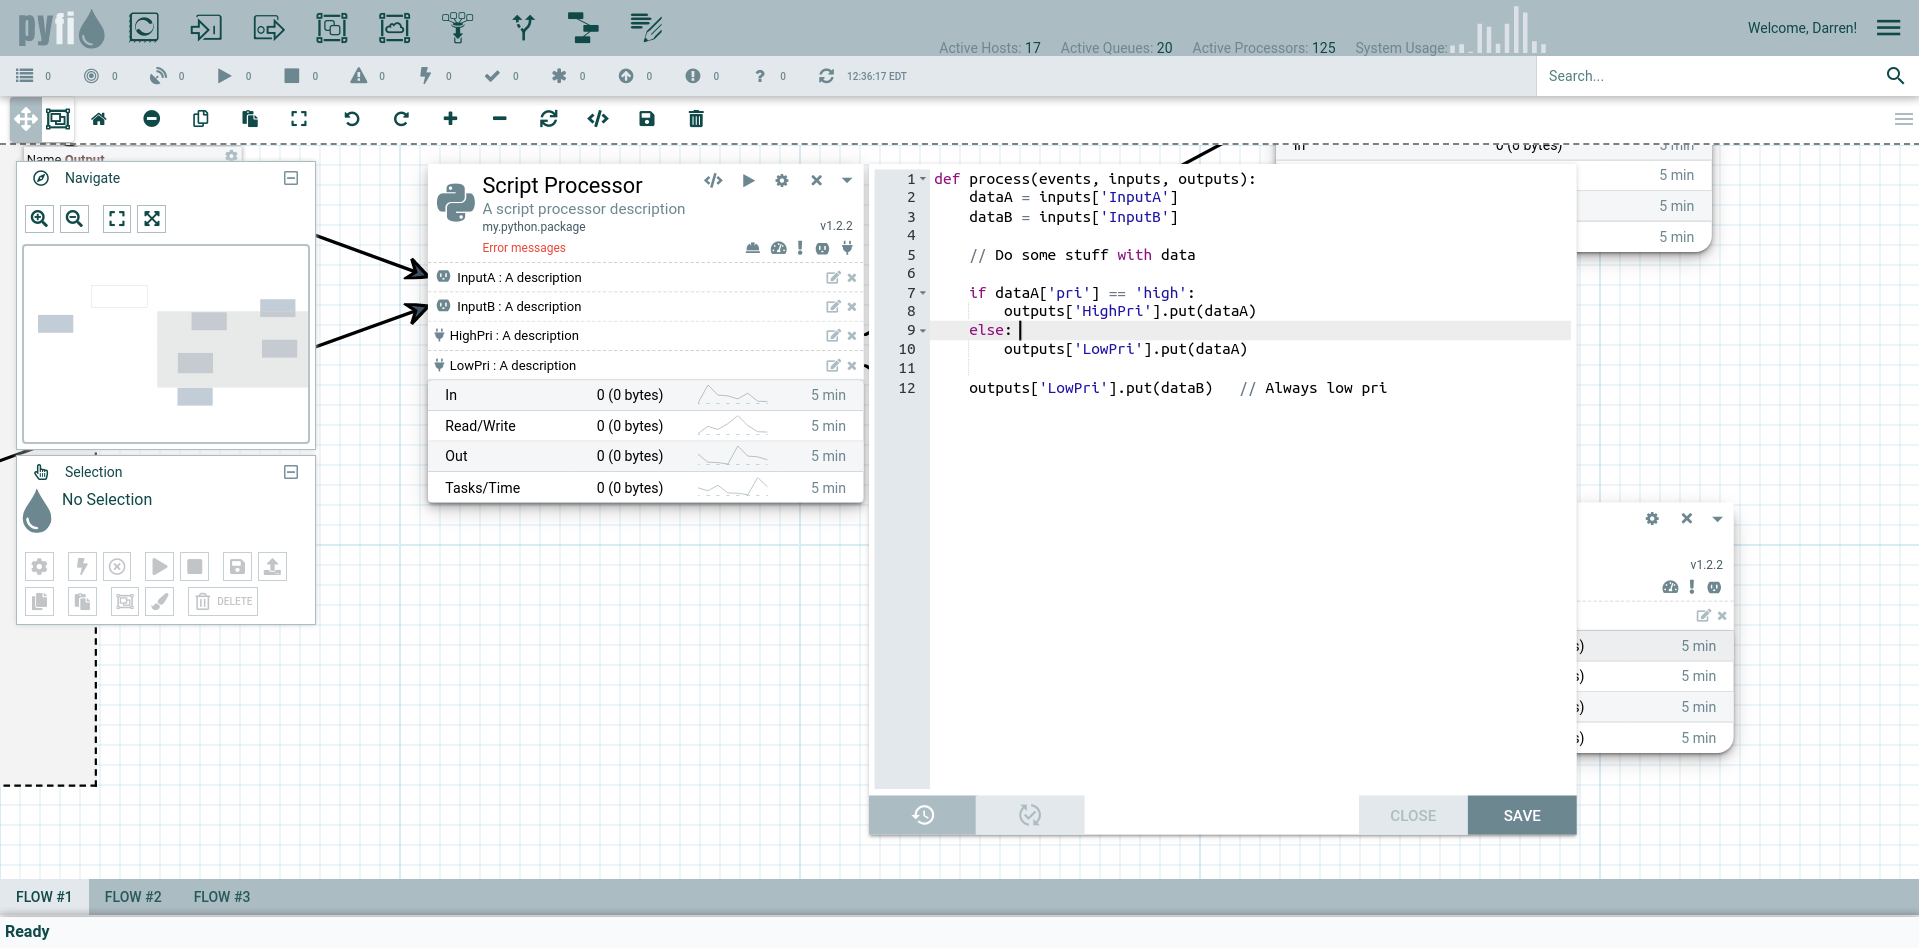Open dropdown caret on lower-right processor
This screenshot has height=948, width=1919.
pyautogui.click(x=1717, y=519)
